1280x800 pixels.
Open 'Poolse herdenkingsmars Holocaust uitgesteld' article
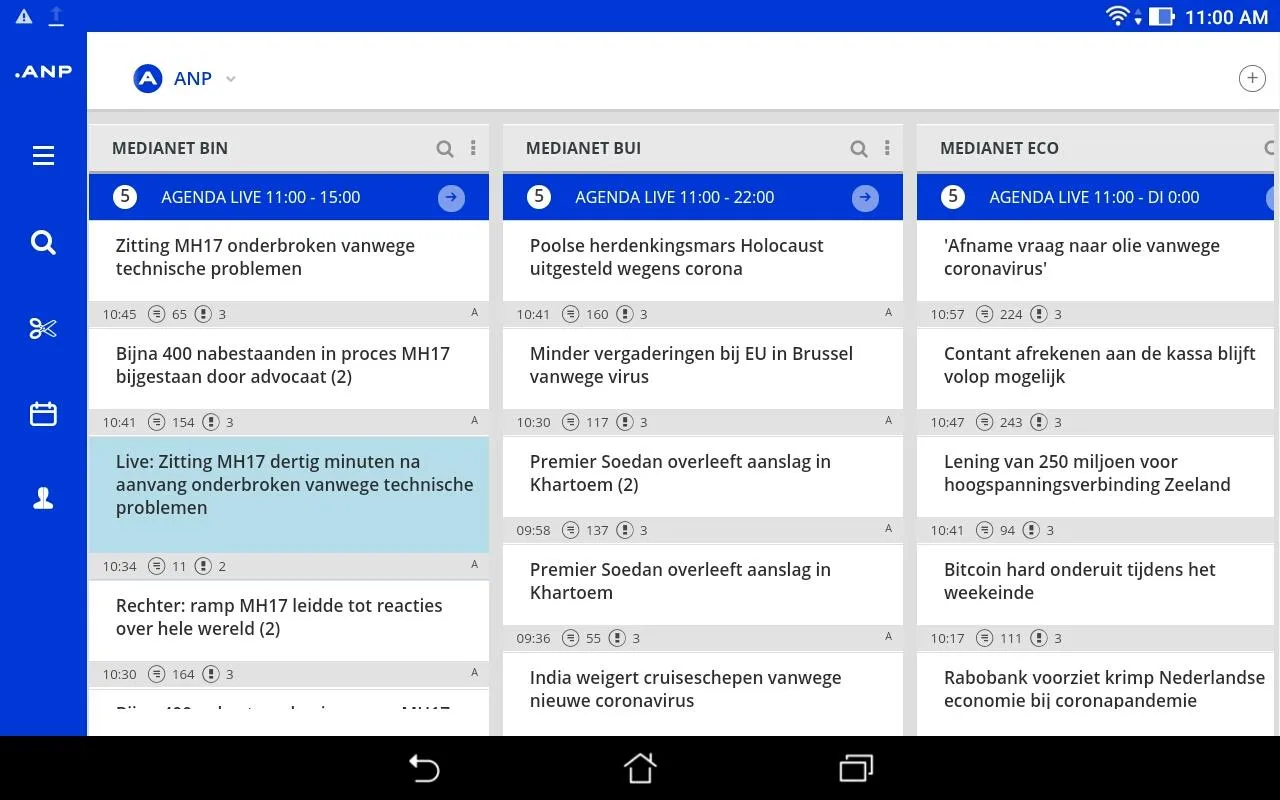pyautogui.click(x=703, y=260)
